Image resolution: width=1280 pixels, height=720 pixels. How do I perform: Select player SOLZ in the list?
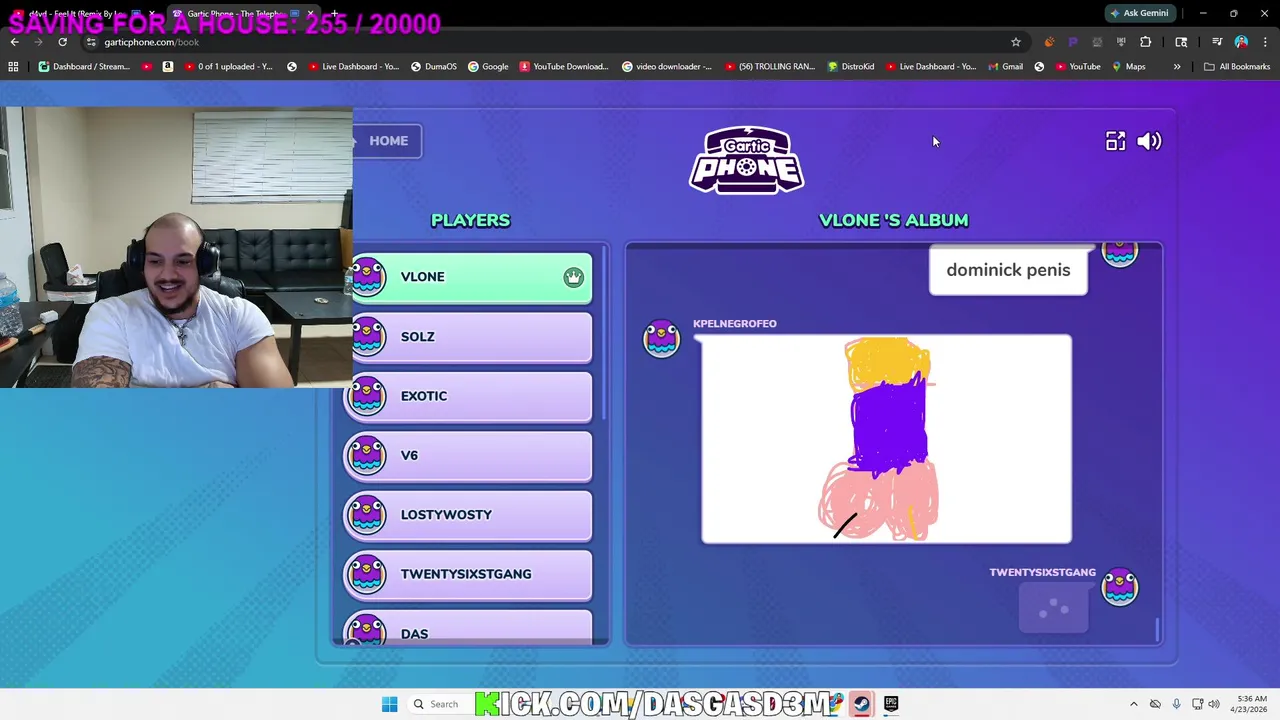point(470,337)
